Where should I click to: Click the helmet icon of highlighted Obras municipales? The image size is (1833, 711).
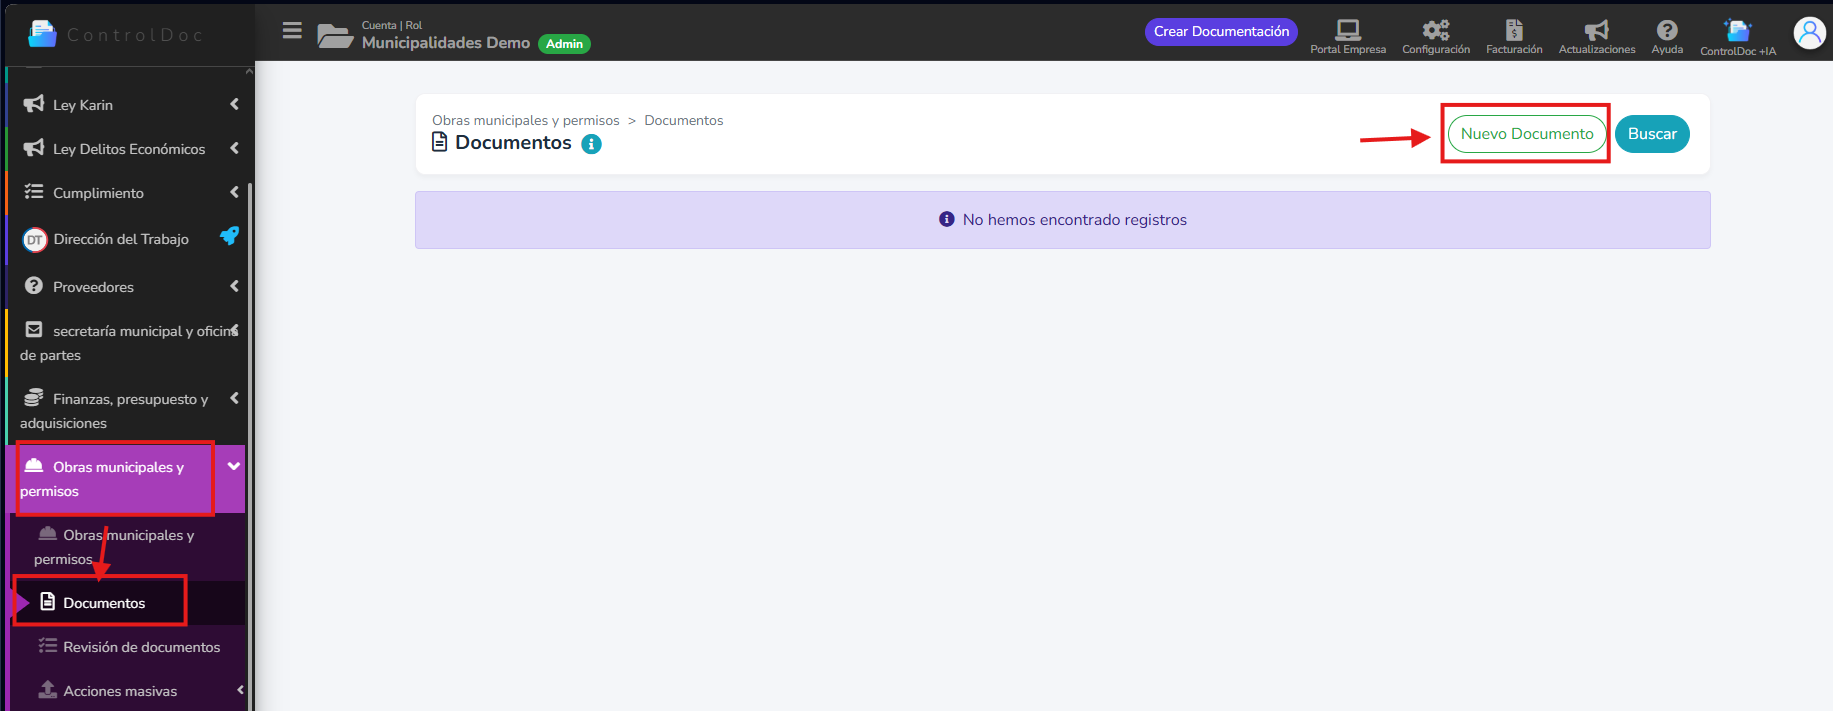click(x=34, y=466)
